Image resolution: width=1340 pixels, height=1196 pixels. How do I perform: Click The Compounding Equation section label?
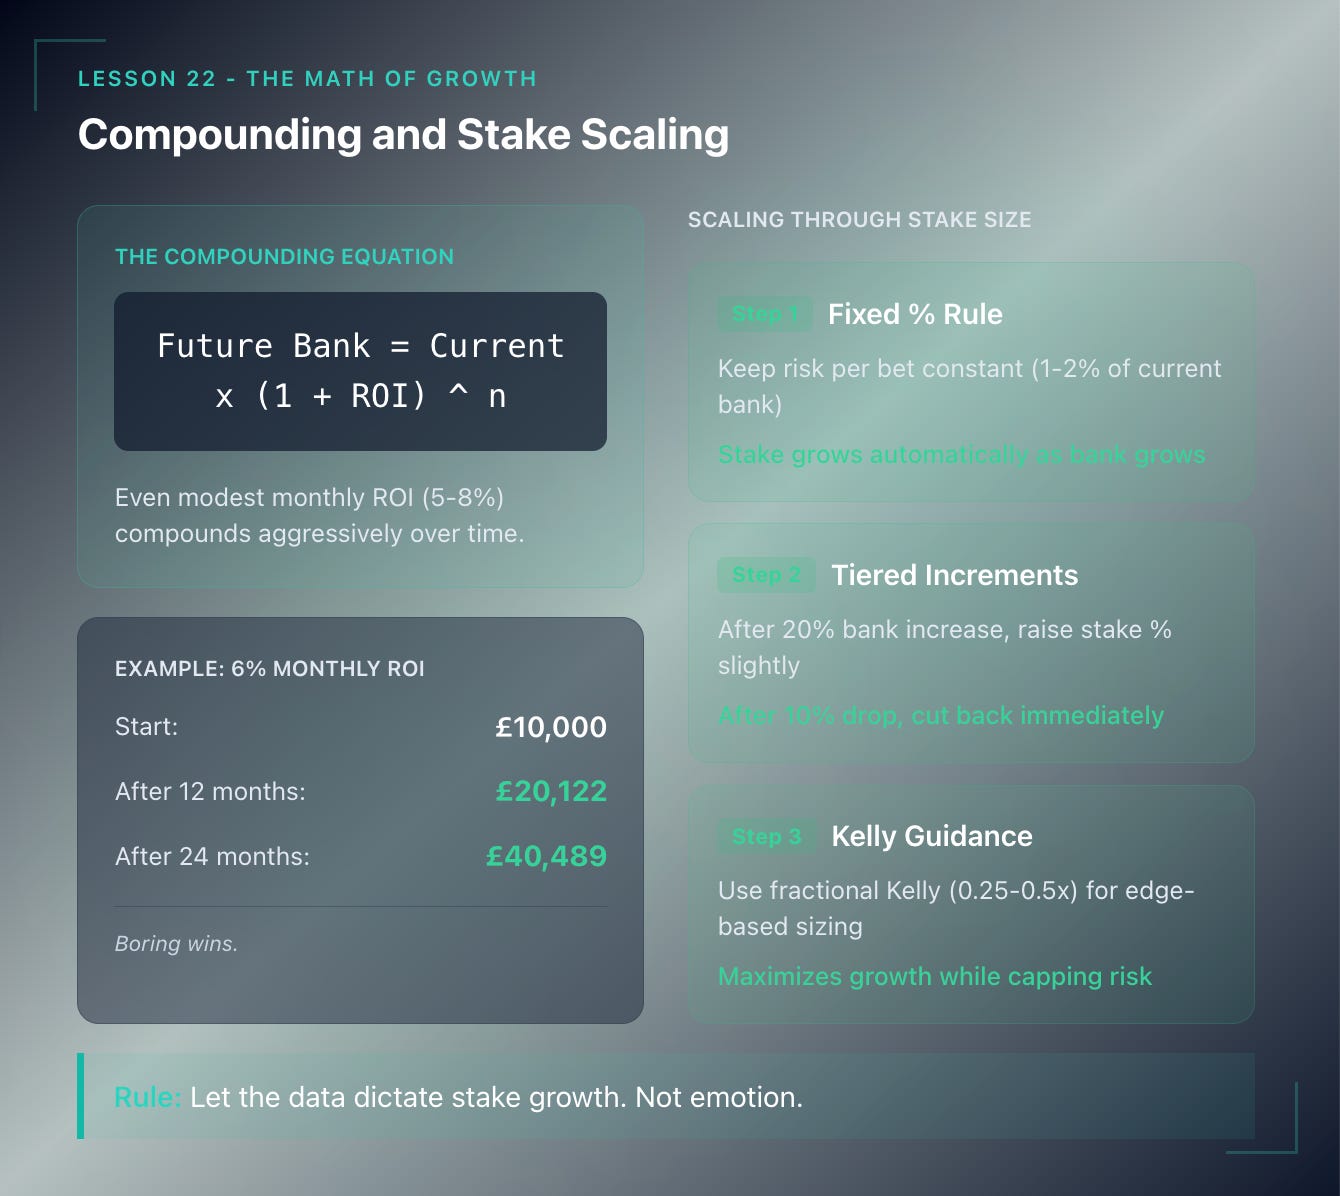[x=284, y=257]
